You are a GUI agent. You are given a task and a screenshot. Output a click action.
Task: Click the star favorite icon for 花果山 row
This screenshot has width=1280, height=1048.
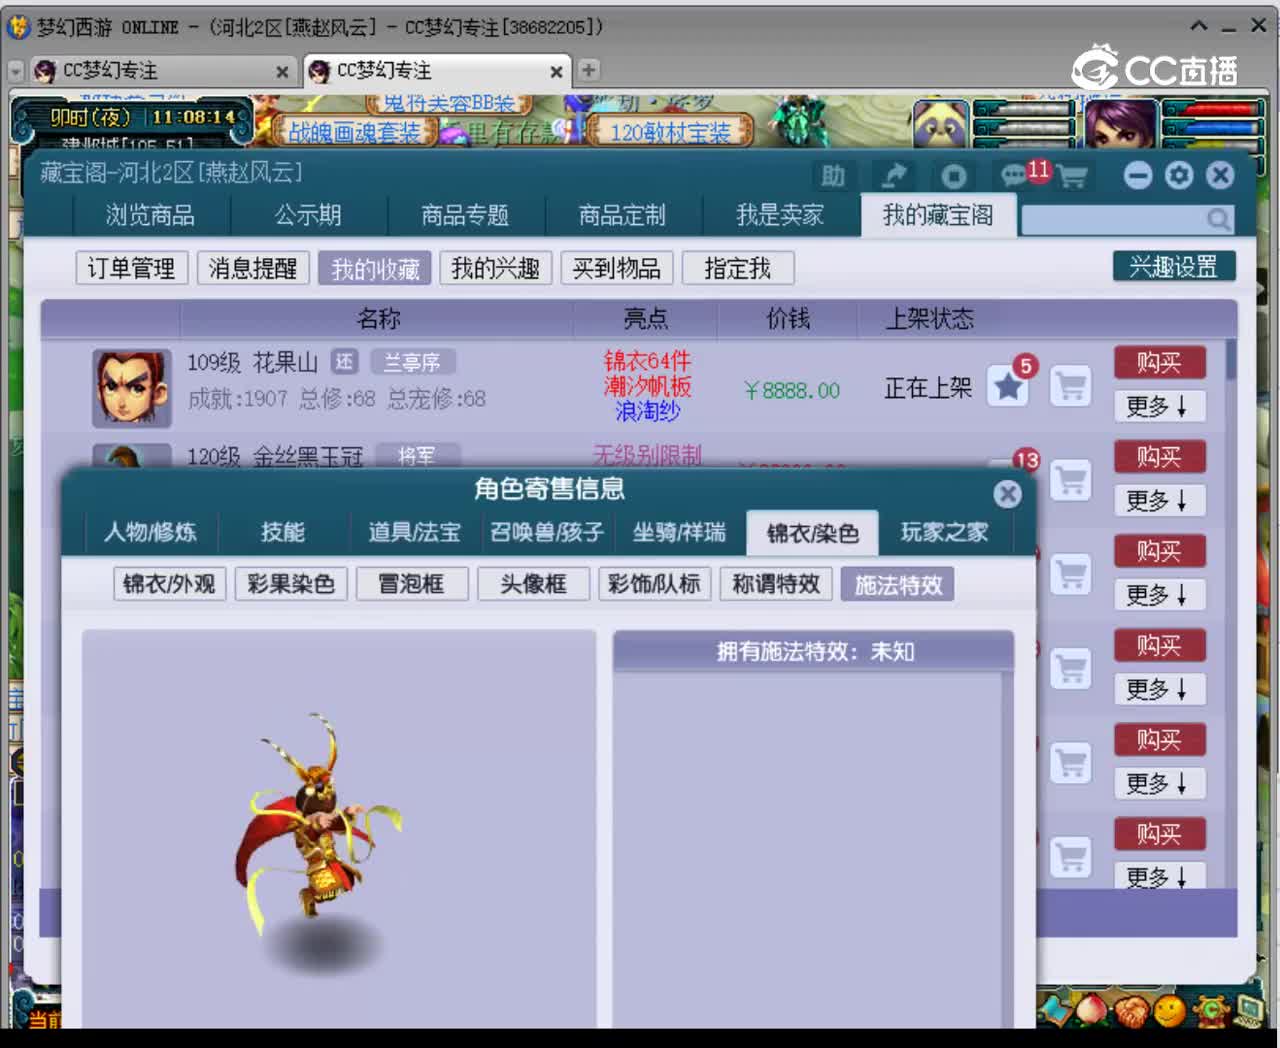[x=1008, y=386]
